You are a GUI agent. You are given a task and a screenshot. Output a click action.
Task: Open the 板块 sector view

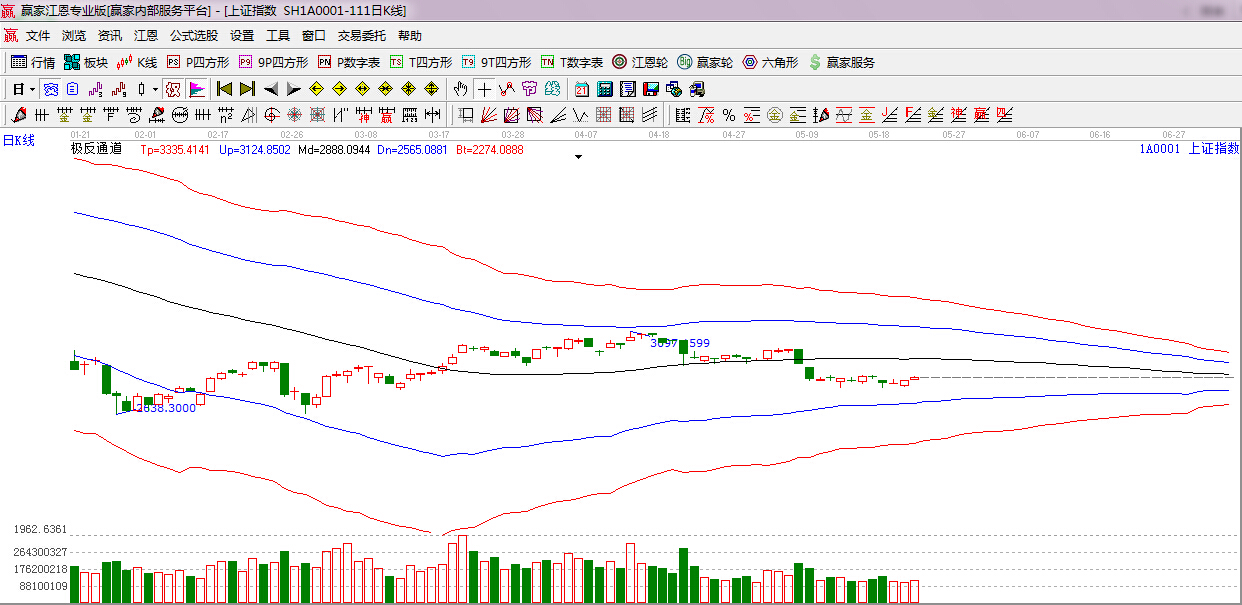[x=85, y=62]
